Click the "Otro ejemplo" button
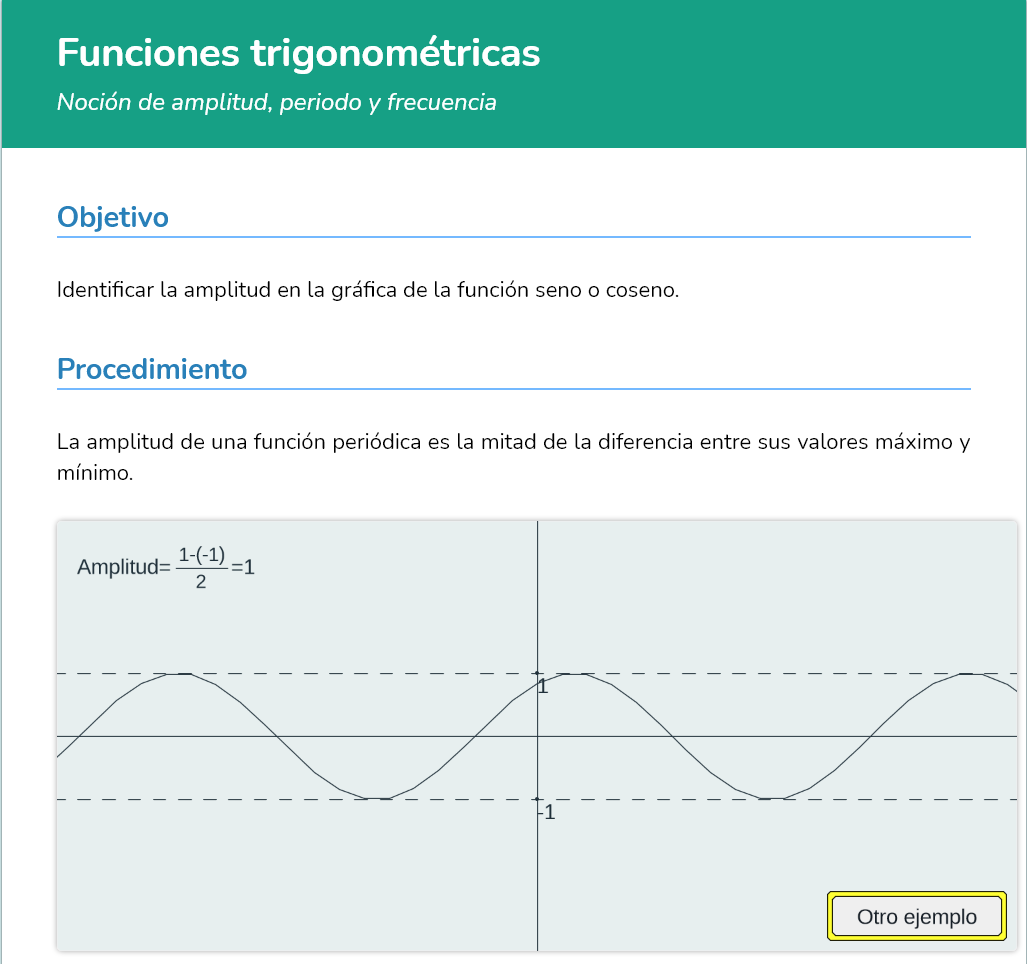 [x=916, y=917]
